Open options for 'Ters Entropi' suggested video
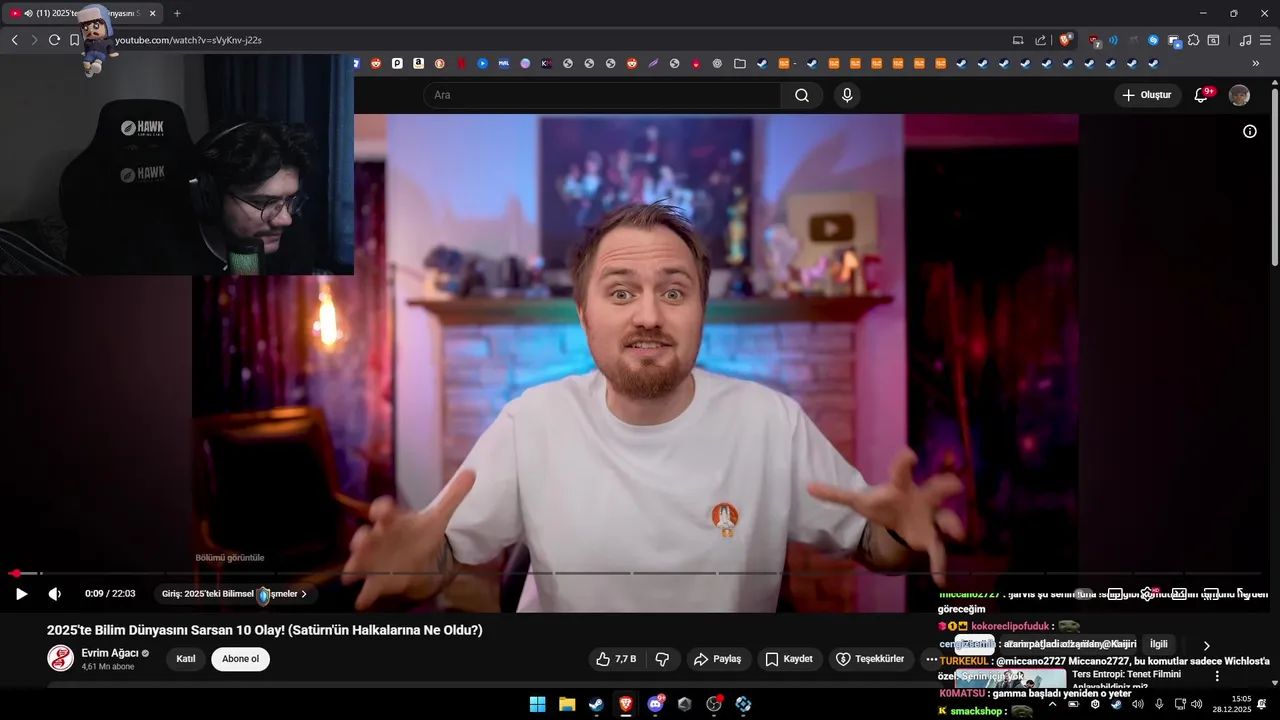 pyautogui.click(x=1217, y=676)
